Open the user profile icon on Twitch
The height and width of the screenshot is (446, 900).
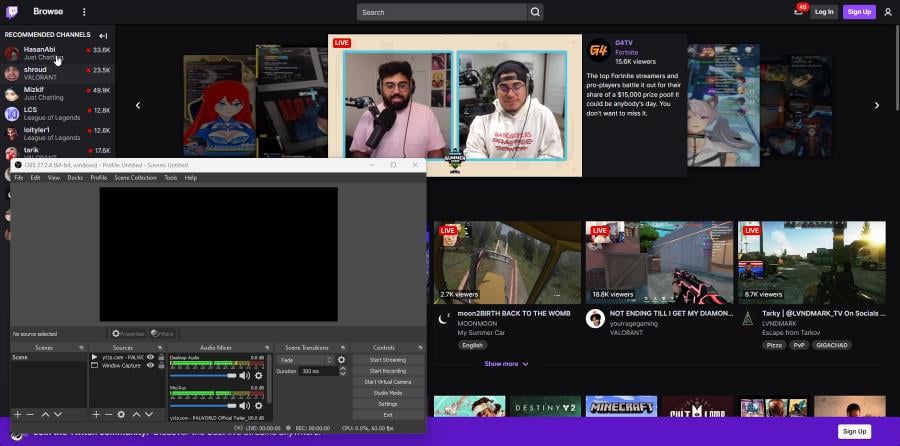(887, 12)
